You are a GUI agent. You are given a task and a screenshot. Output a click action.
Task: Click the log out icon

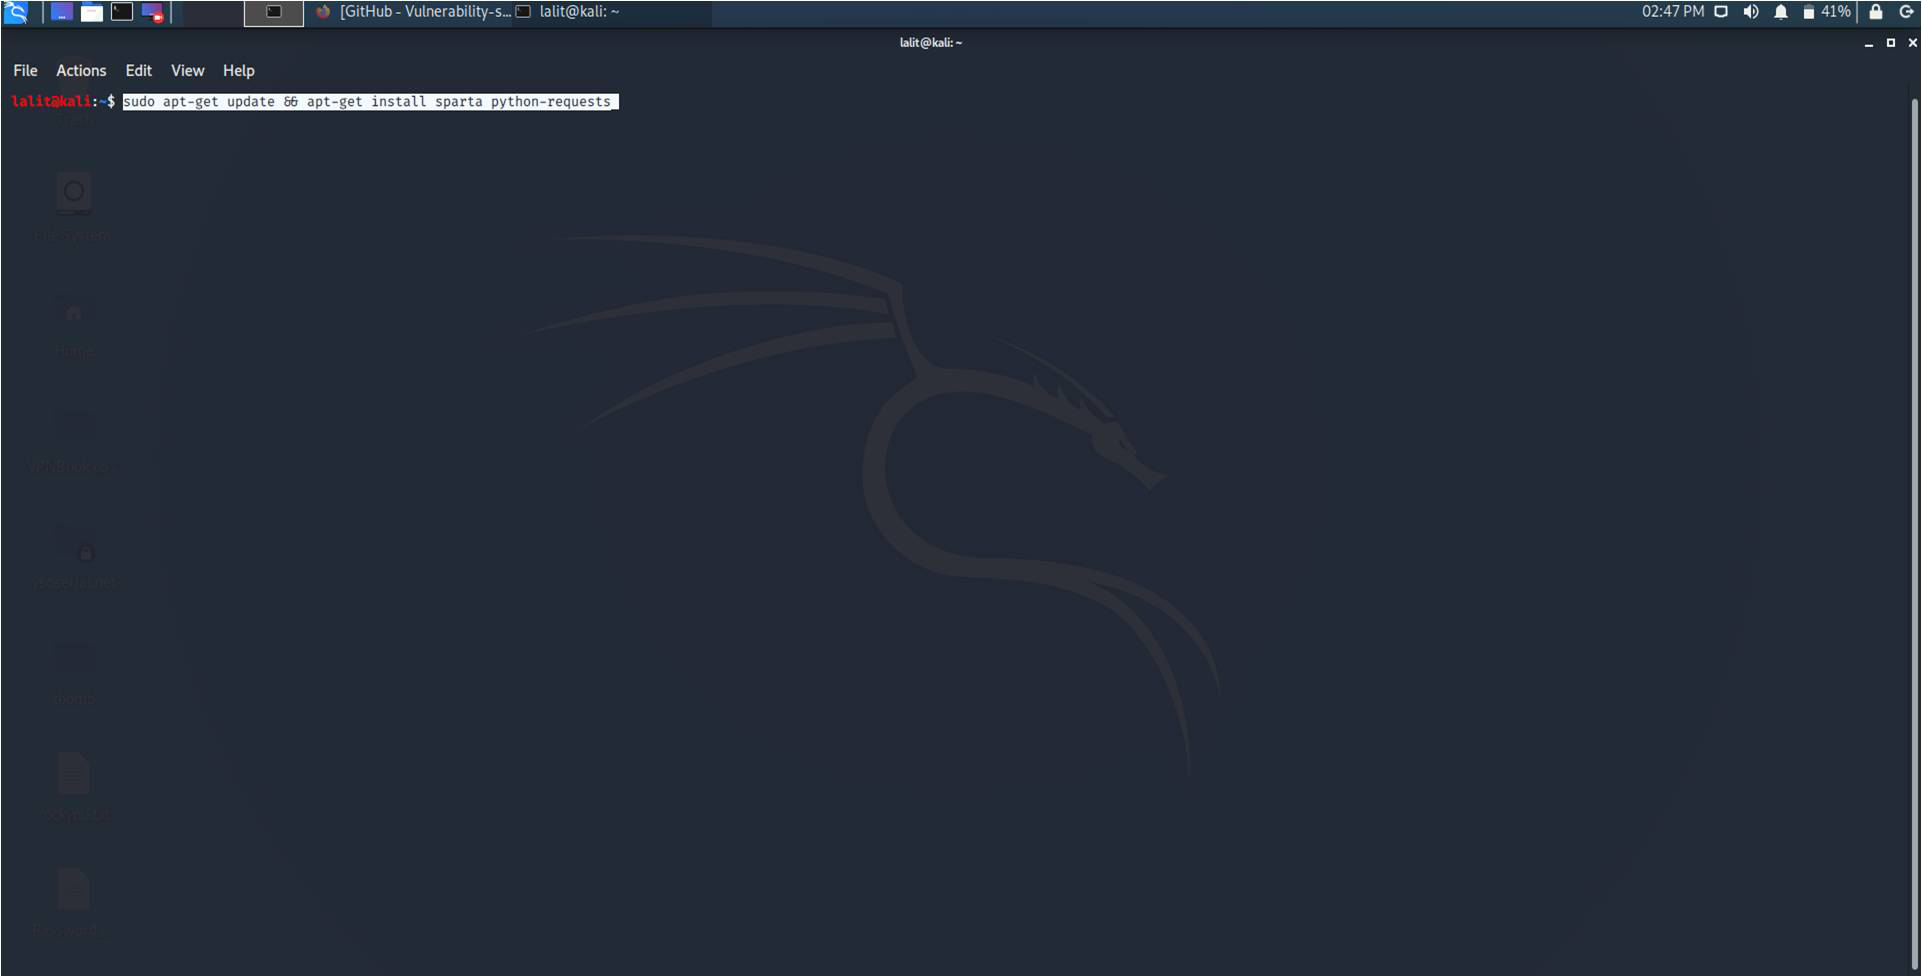(x=1906, y=12)
